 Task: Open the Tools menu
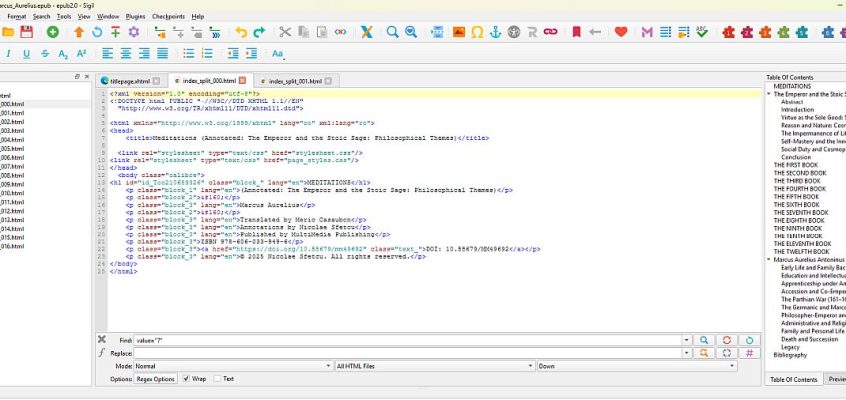(64, 17)
